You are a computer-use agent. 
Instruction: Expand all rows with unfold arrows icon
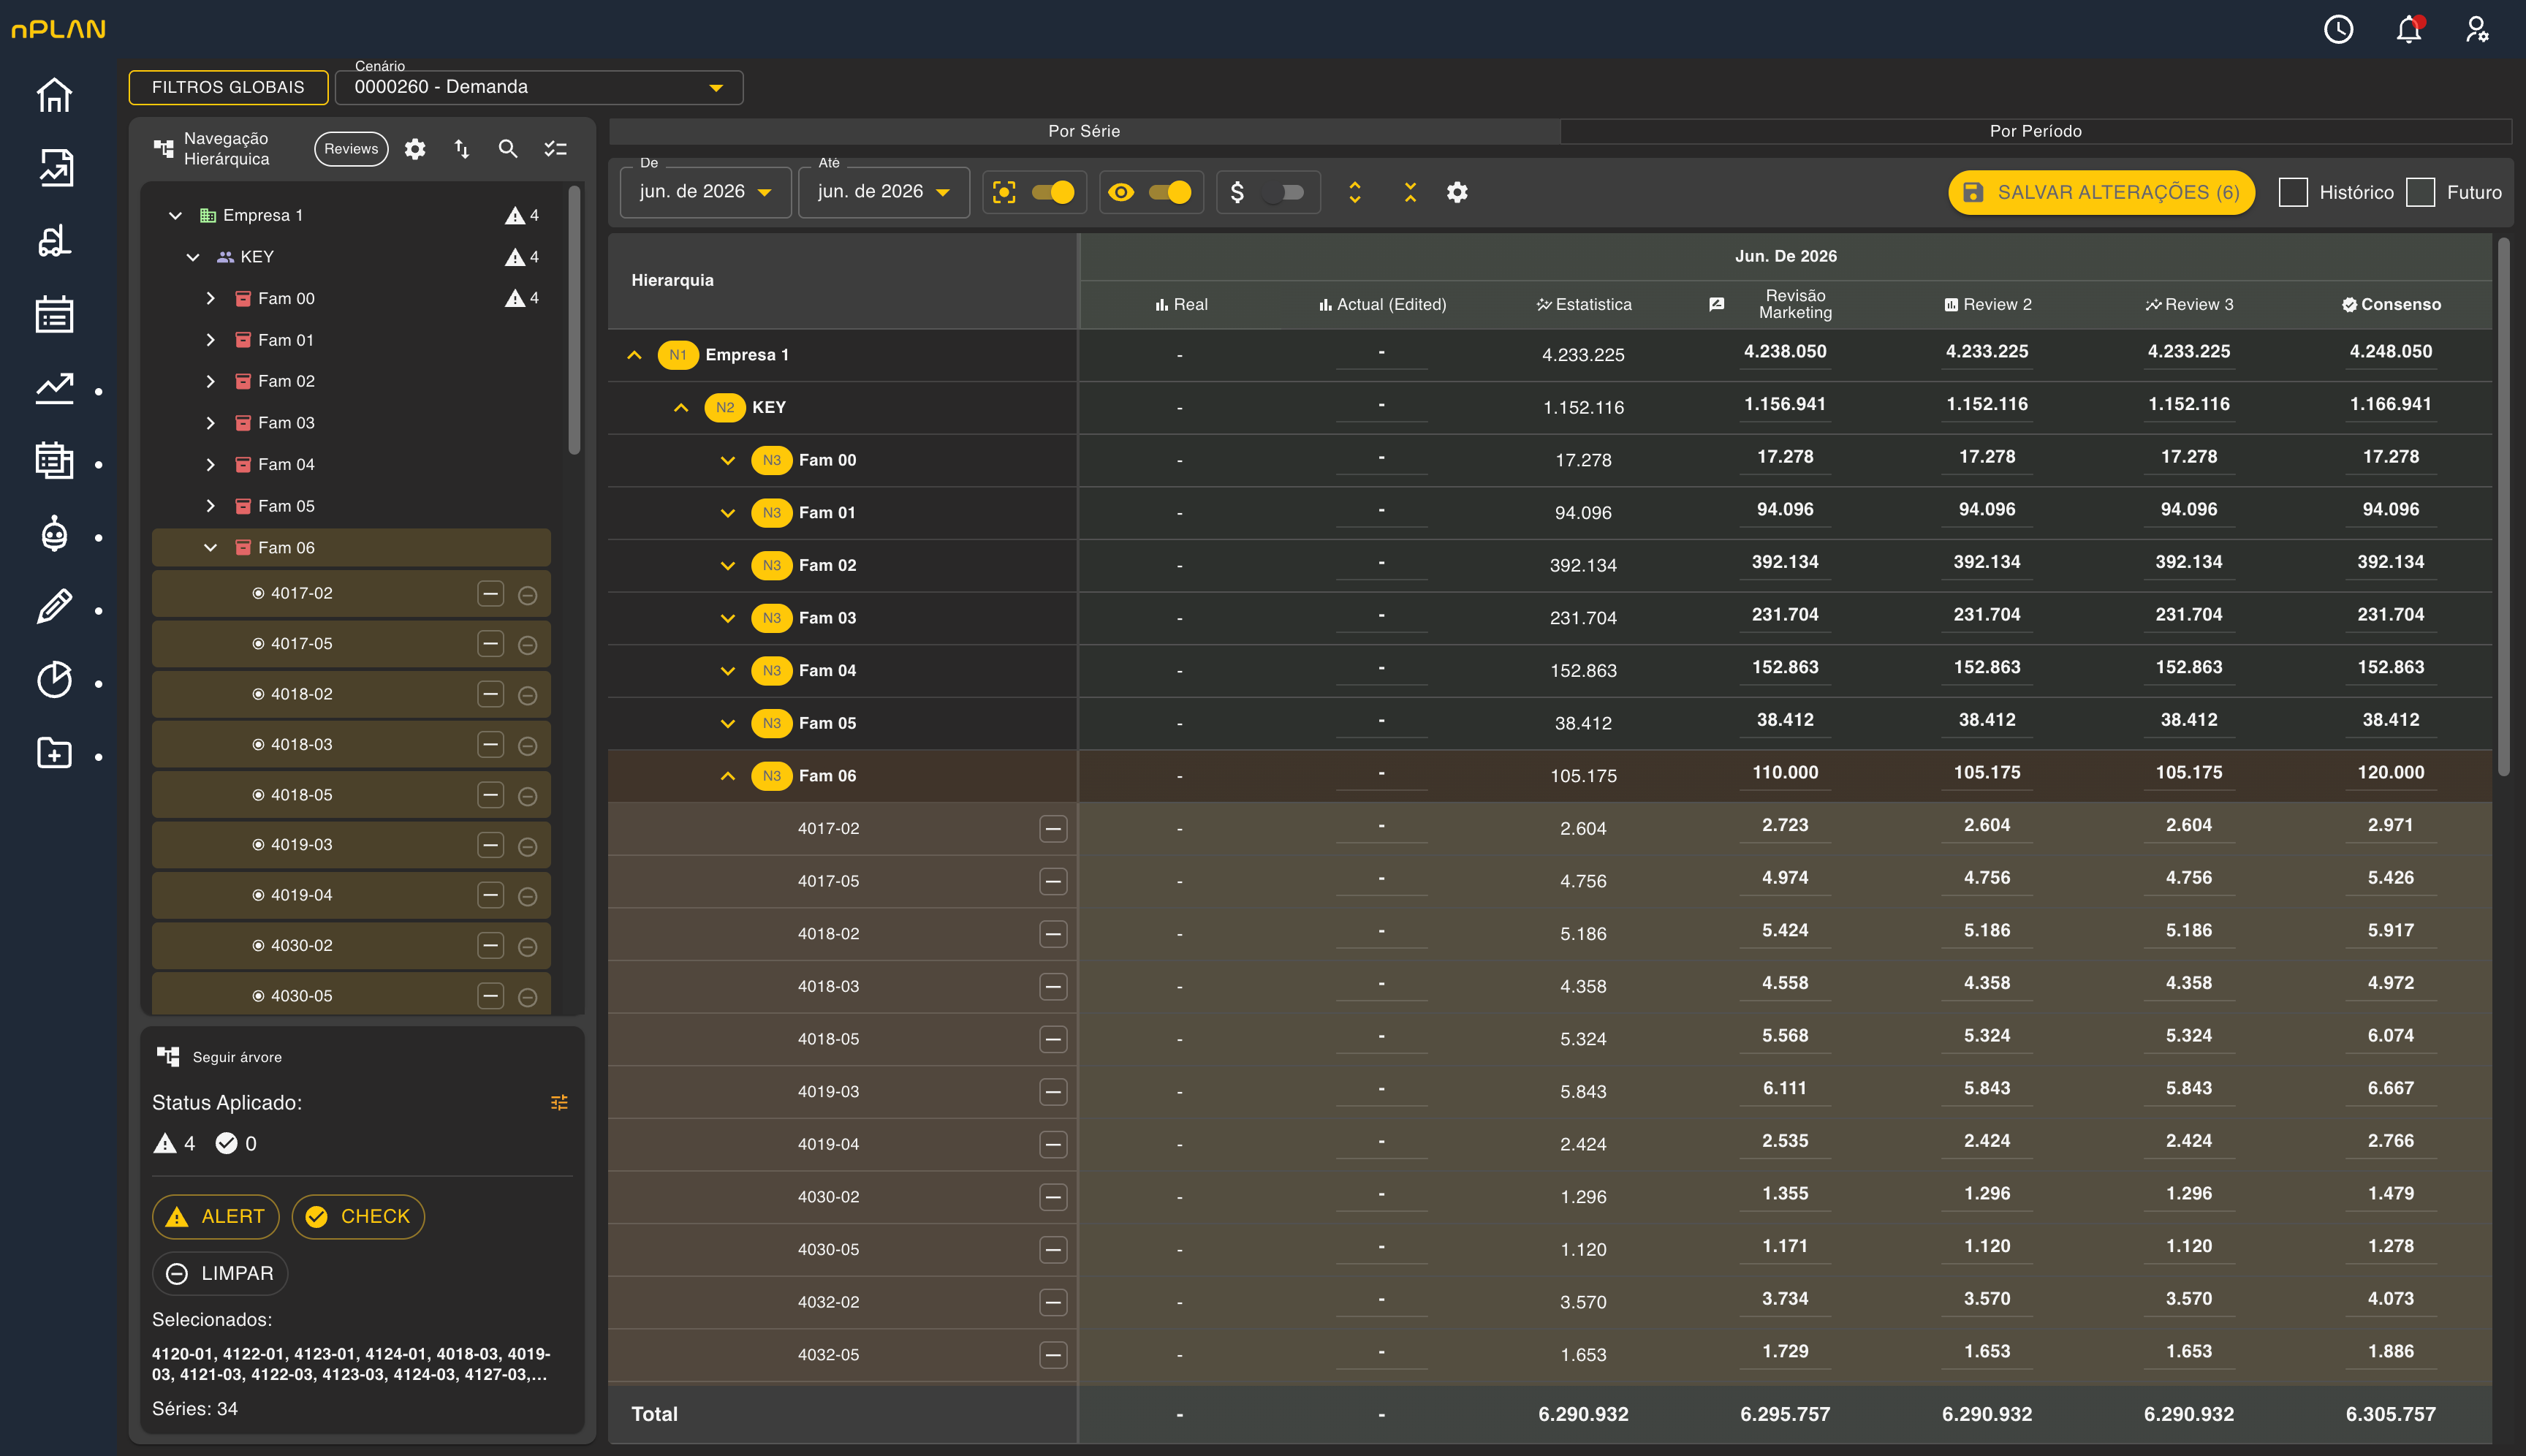1354,192
